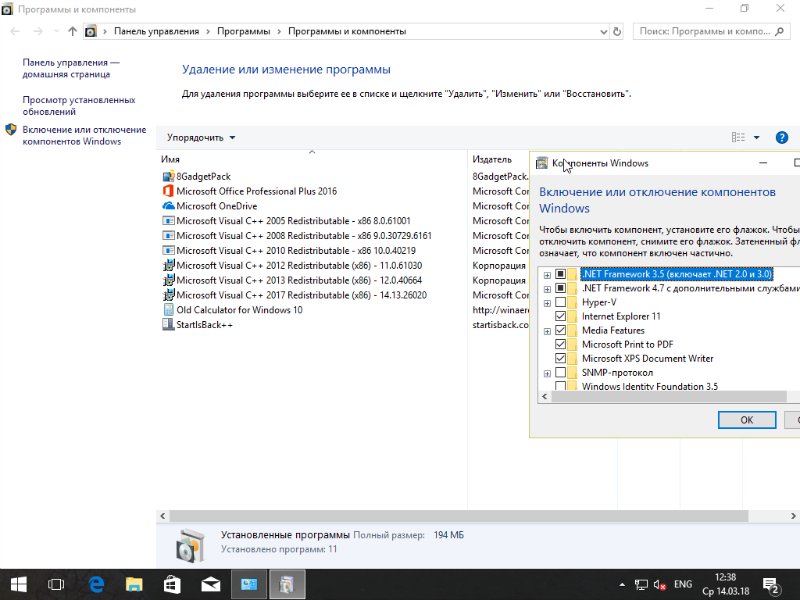Viewport: 800px width, 600px height.
Task: Select the Old Calculator for Windows 10 icon
Action: [x=168, y=310]
